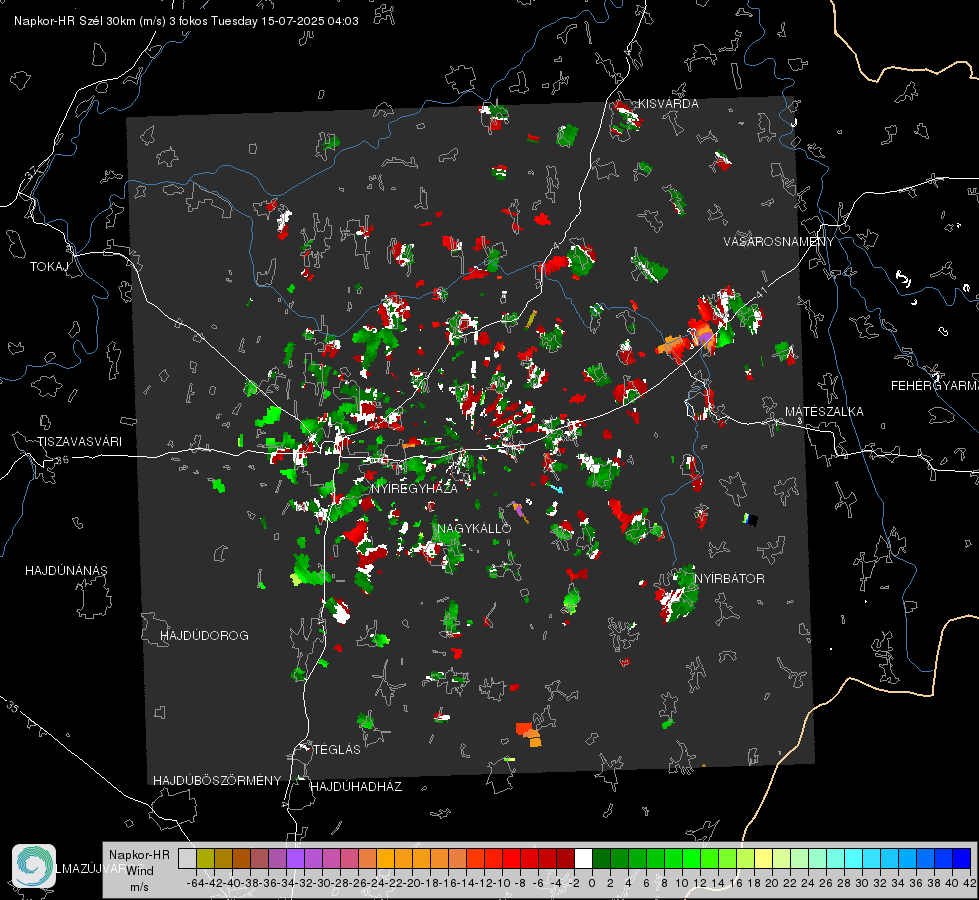Click the orange radar echo north of Téglás

tap(529, 734)
